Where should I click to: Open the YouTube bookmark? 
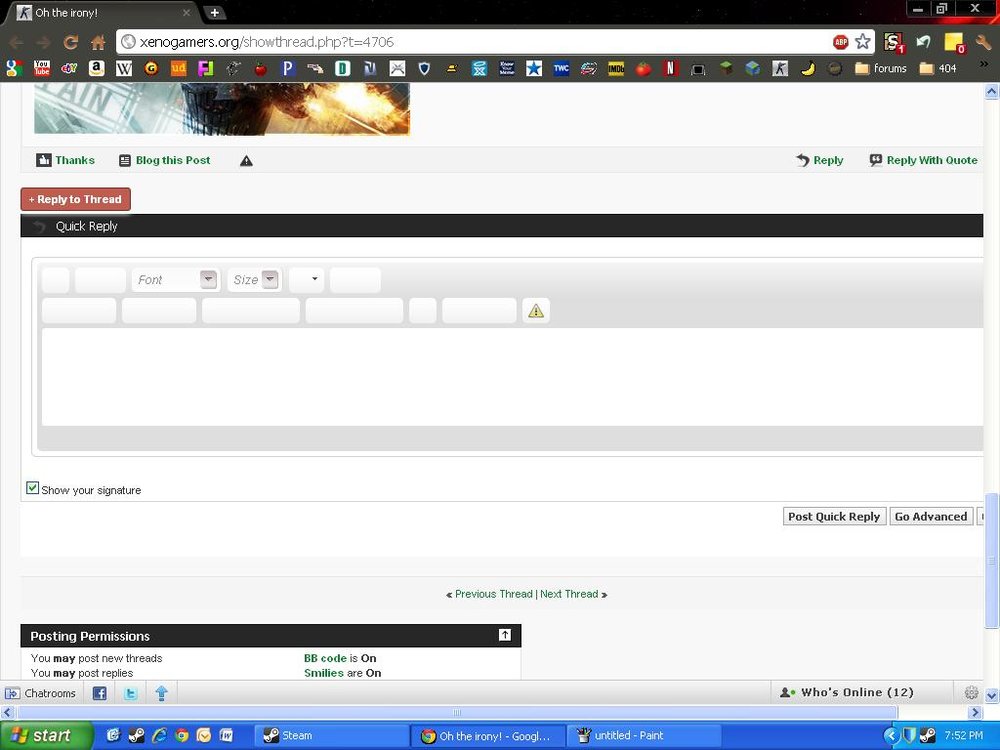tap(42, 68)
